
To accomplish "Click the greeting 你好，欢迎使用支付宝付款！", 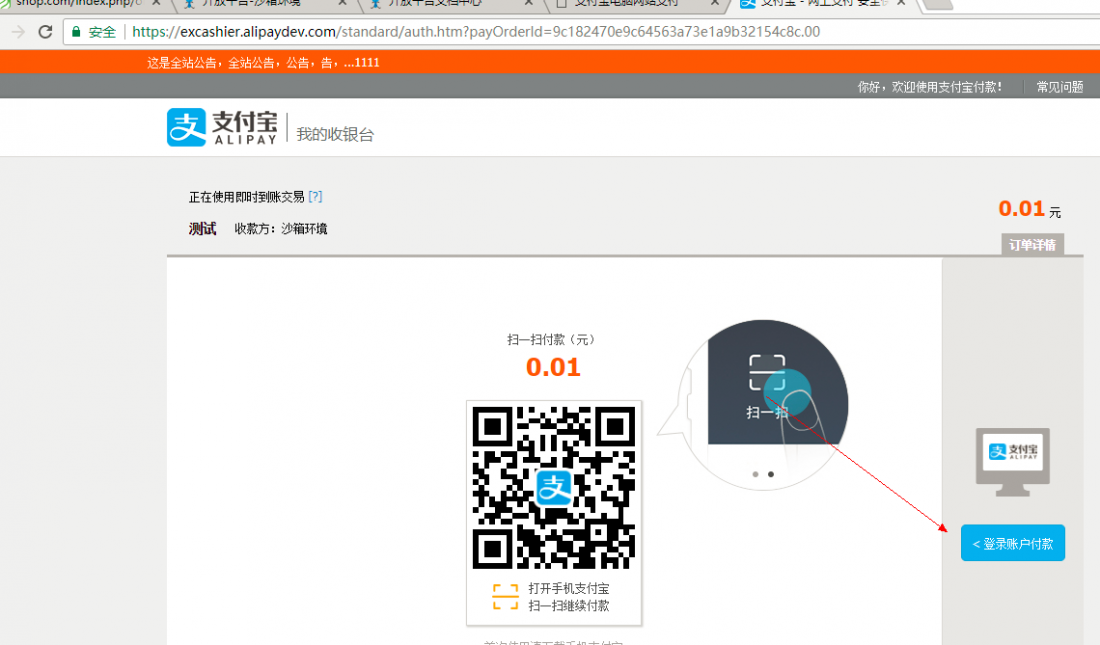I will coord(930,87).
